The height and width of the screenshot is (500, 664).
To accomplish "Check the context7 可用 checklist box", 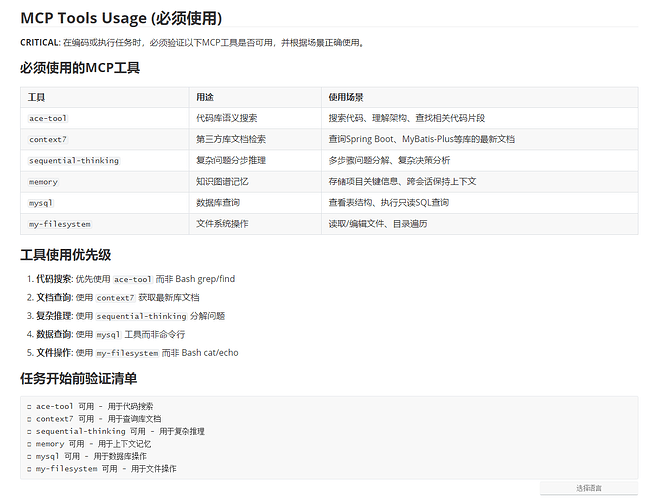I will (x=29, y=419).
